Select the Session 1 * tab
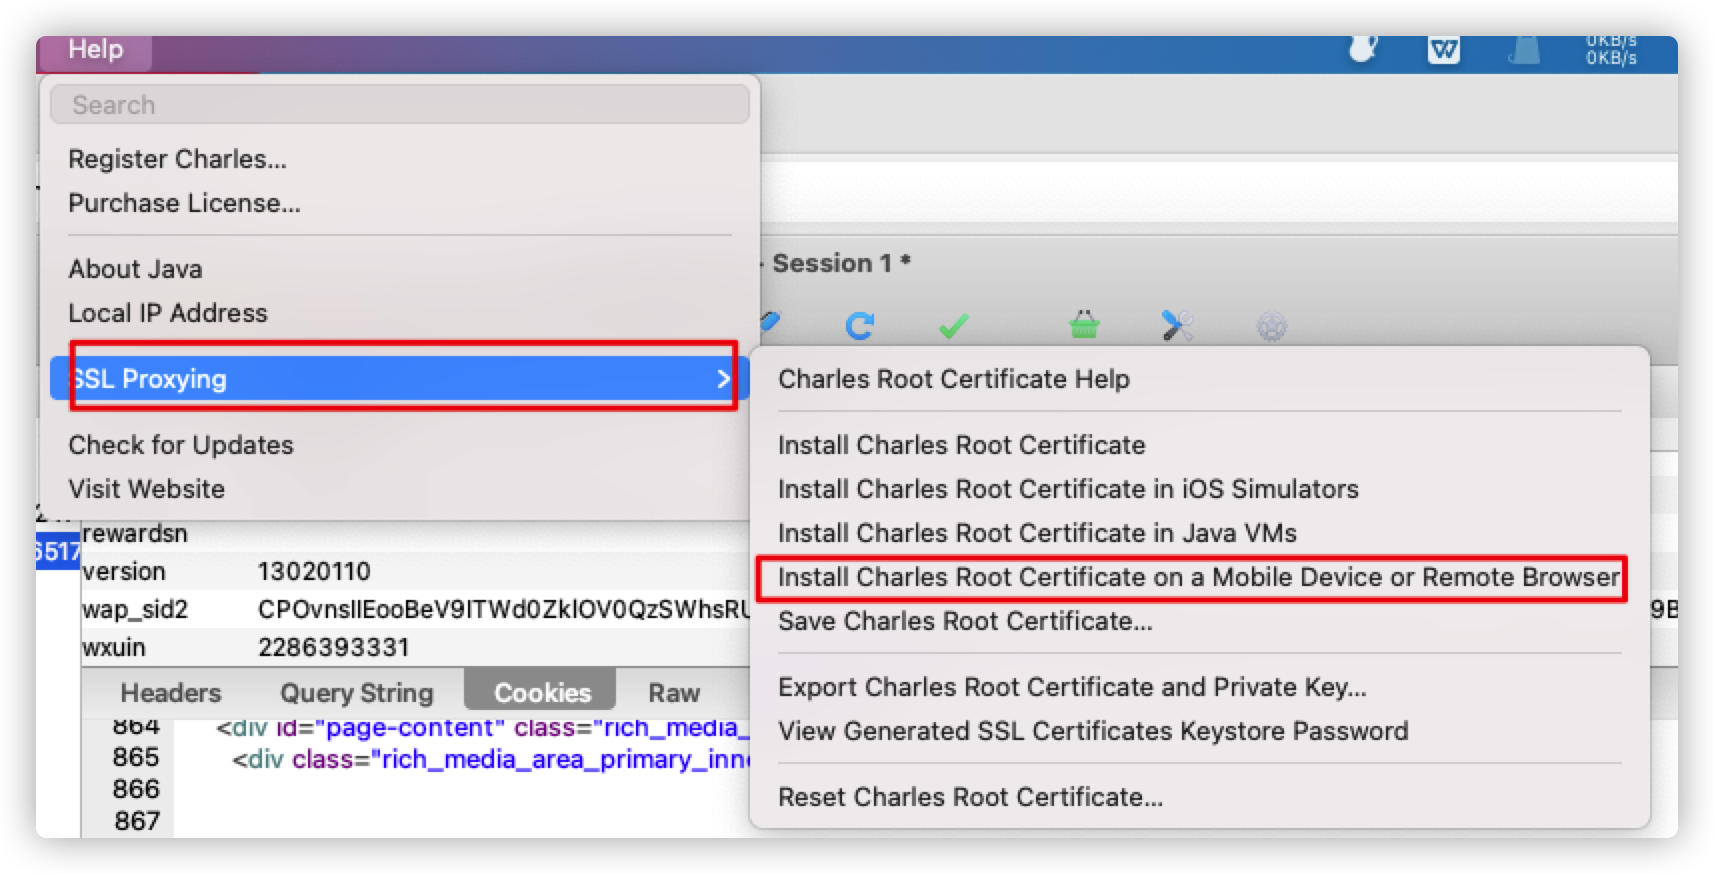 840,263
